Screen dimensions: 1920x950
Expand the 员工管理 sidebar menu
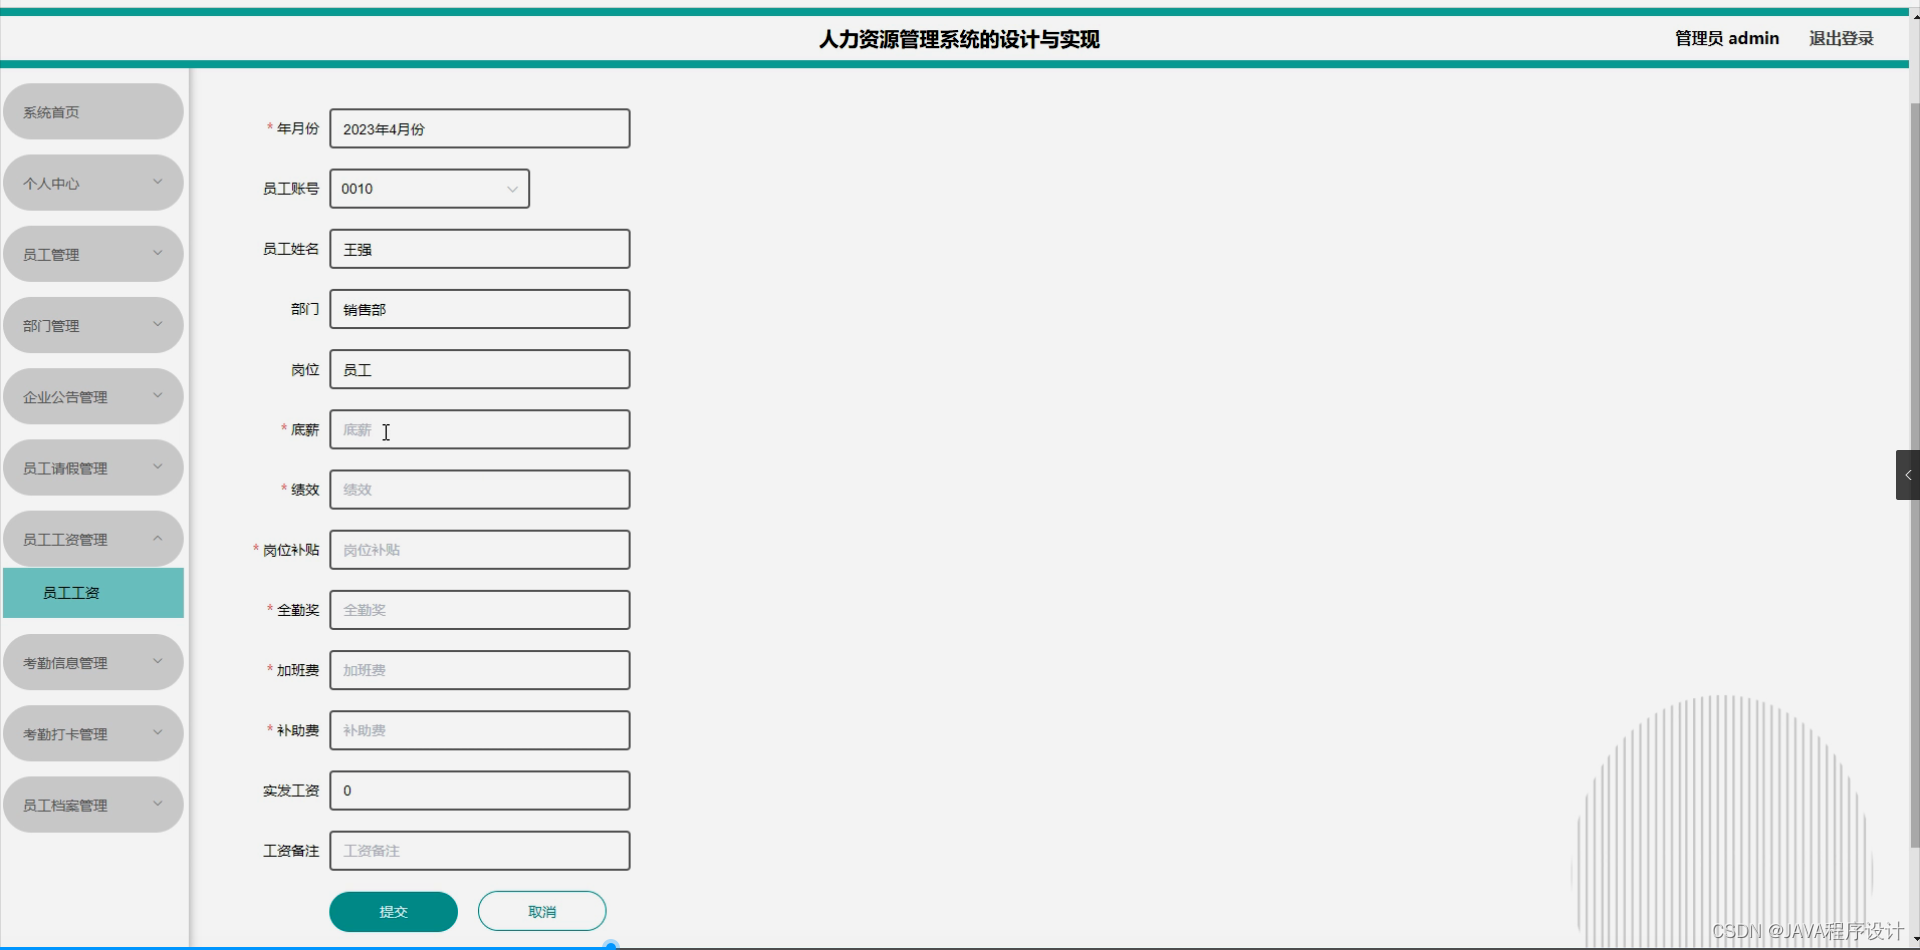pos(93,254)
